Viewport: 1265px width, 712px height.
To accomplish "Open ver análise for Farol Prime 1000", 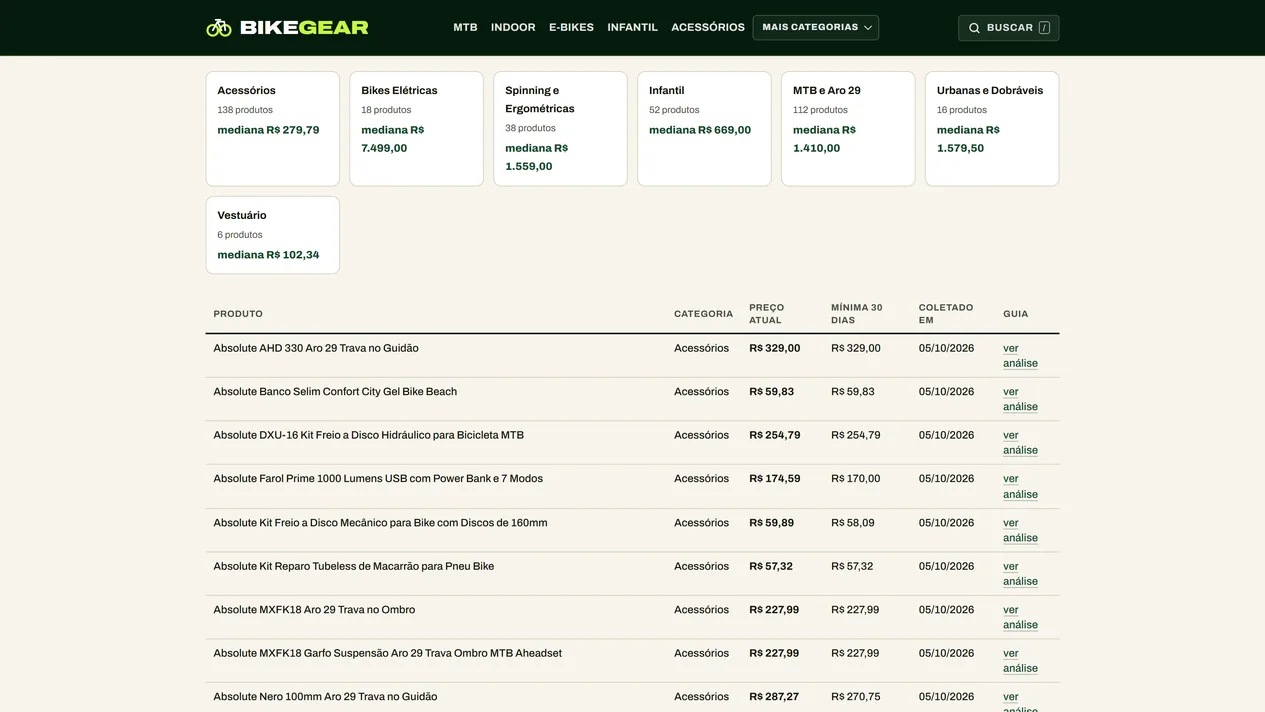I will 1020,486.
